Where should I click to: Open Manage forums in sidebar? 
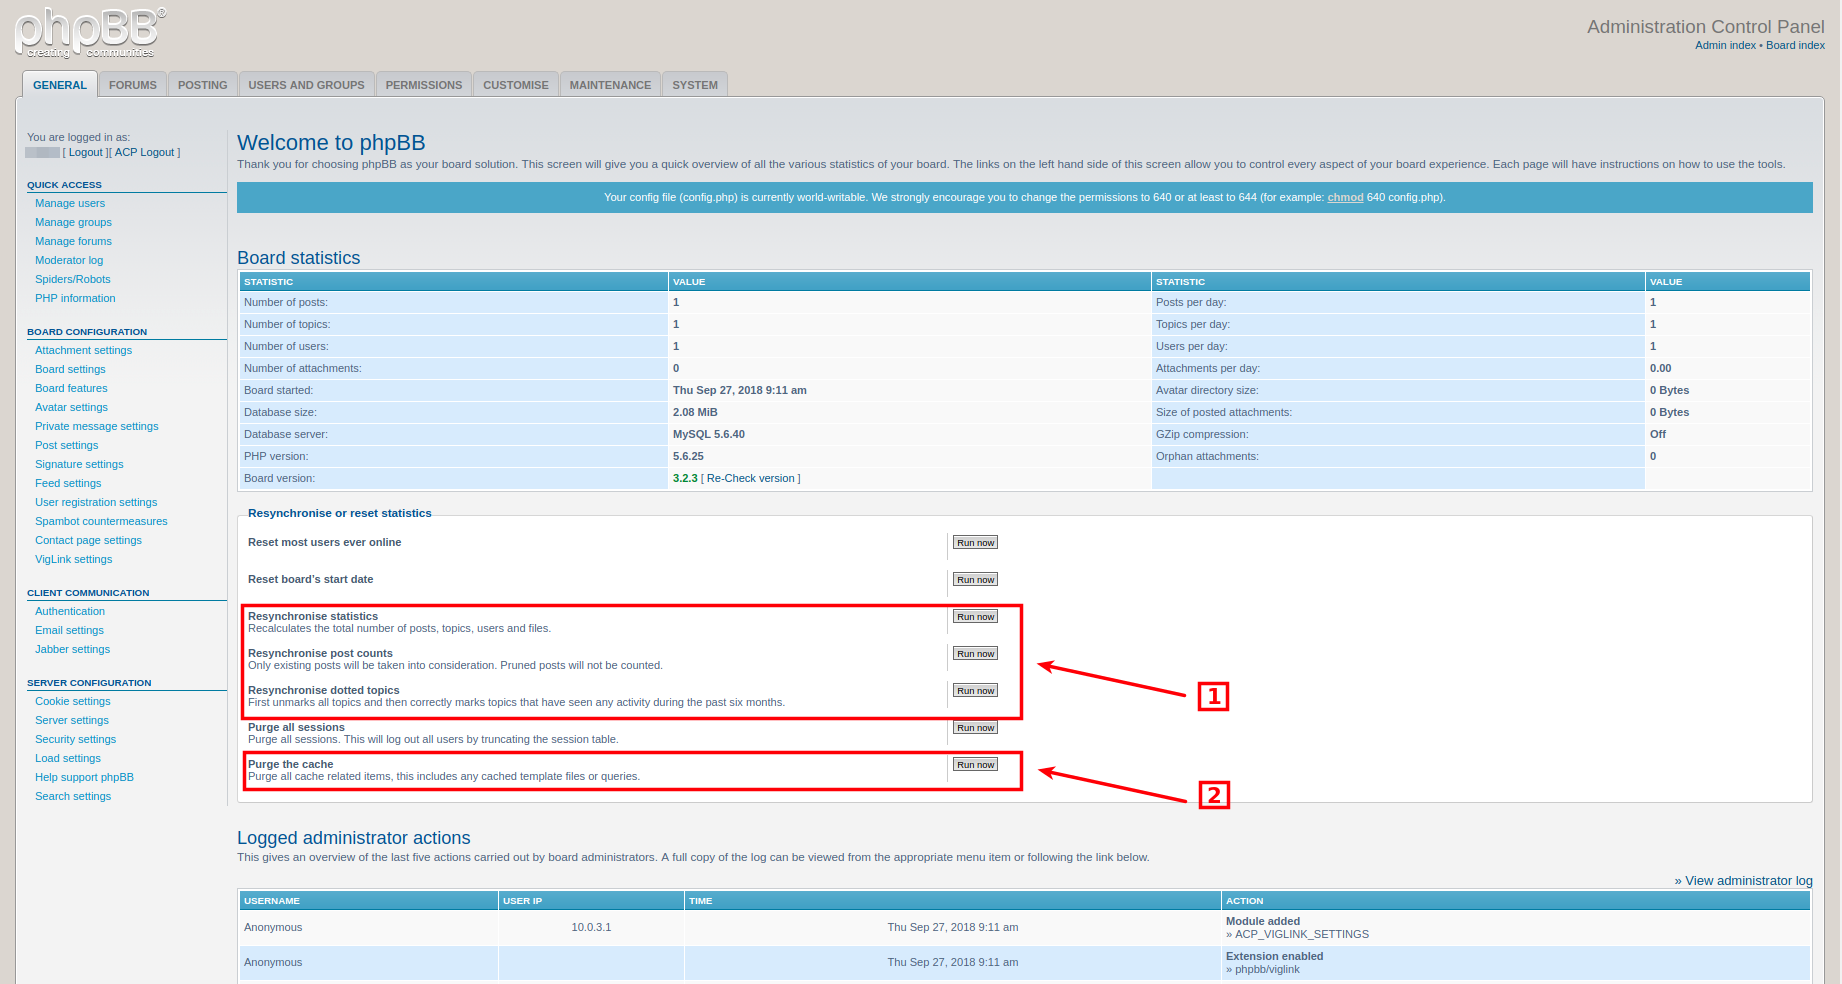tap(73, 241)
